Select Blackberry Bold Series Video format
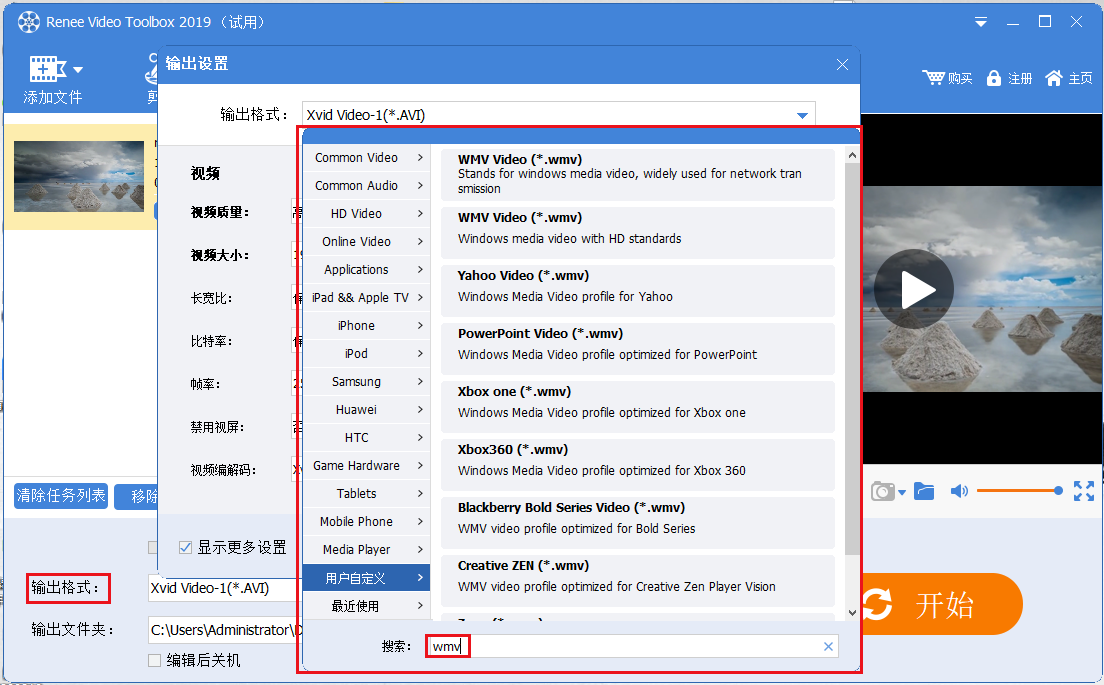Image resolution: width=1104 pixels, height=685 pixels. (x=638, y=523)
